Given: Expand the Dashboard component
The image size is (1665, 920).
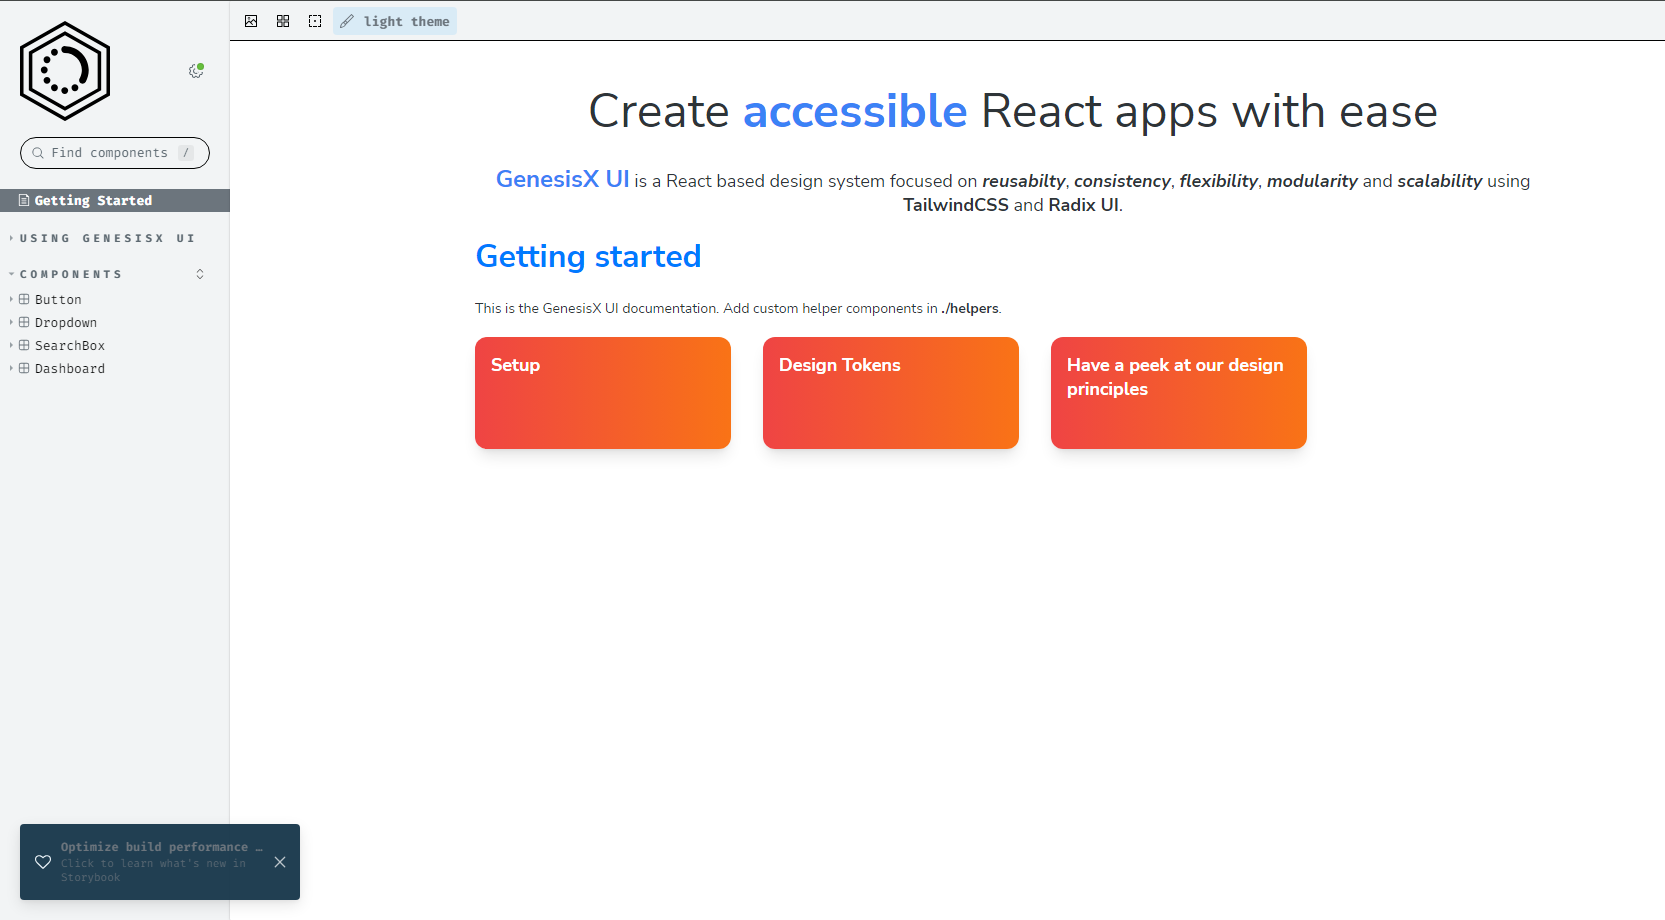Looking at the screenshot, I should (x=70, y=369).
